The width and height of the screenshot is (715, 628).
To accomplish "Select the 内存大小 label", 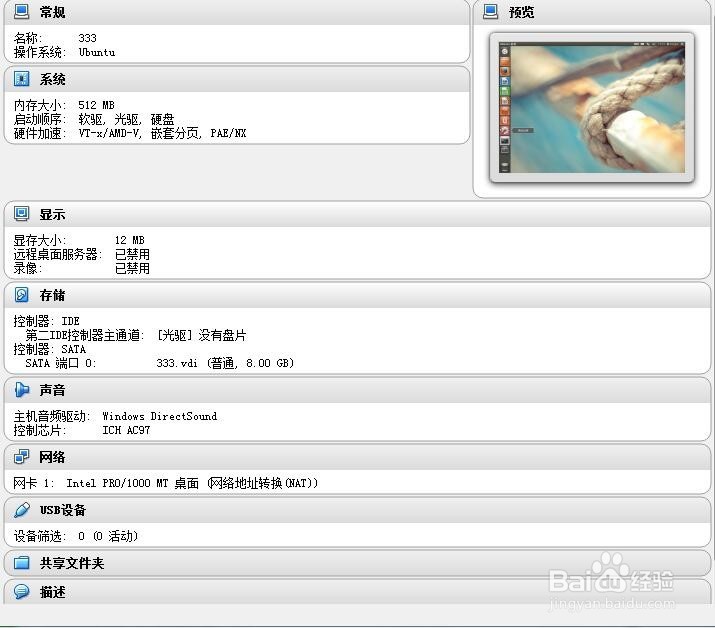I will (40, 105).
